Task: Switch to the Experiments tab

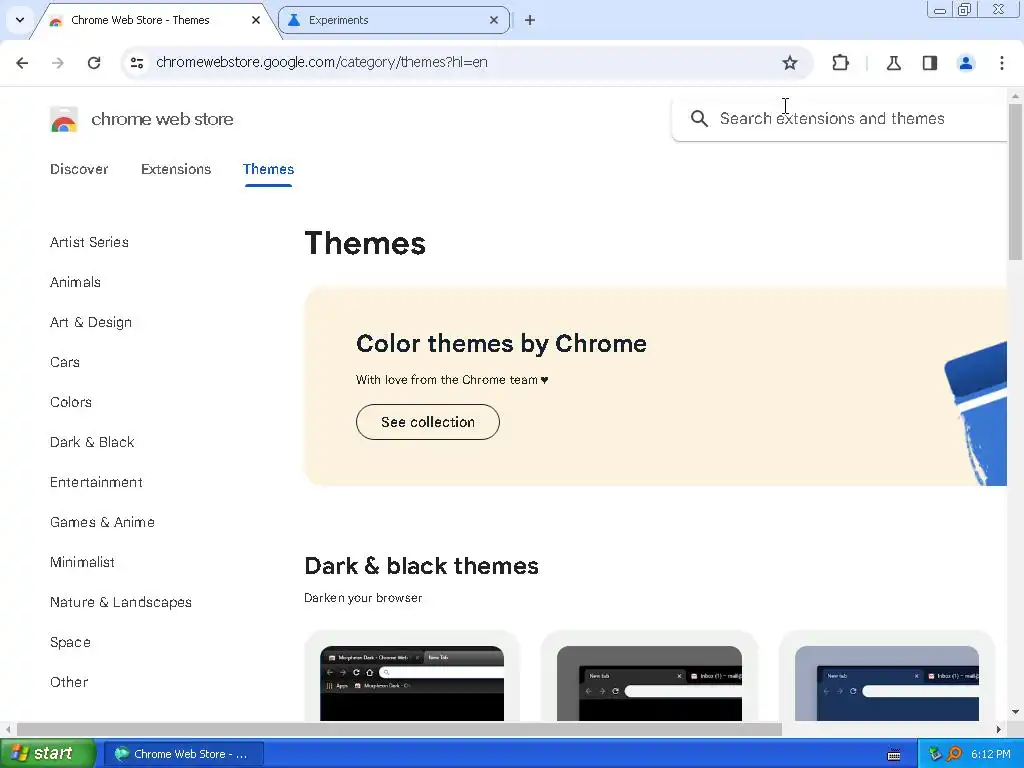Action: pos(394,20)
